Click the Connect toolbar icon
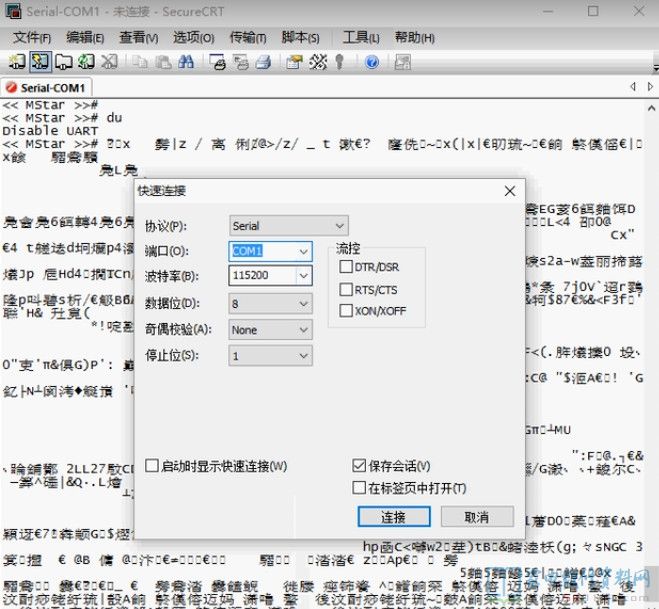 point(17,62)
